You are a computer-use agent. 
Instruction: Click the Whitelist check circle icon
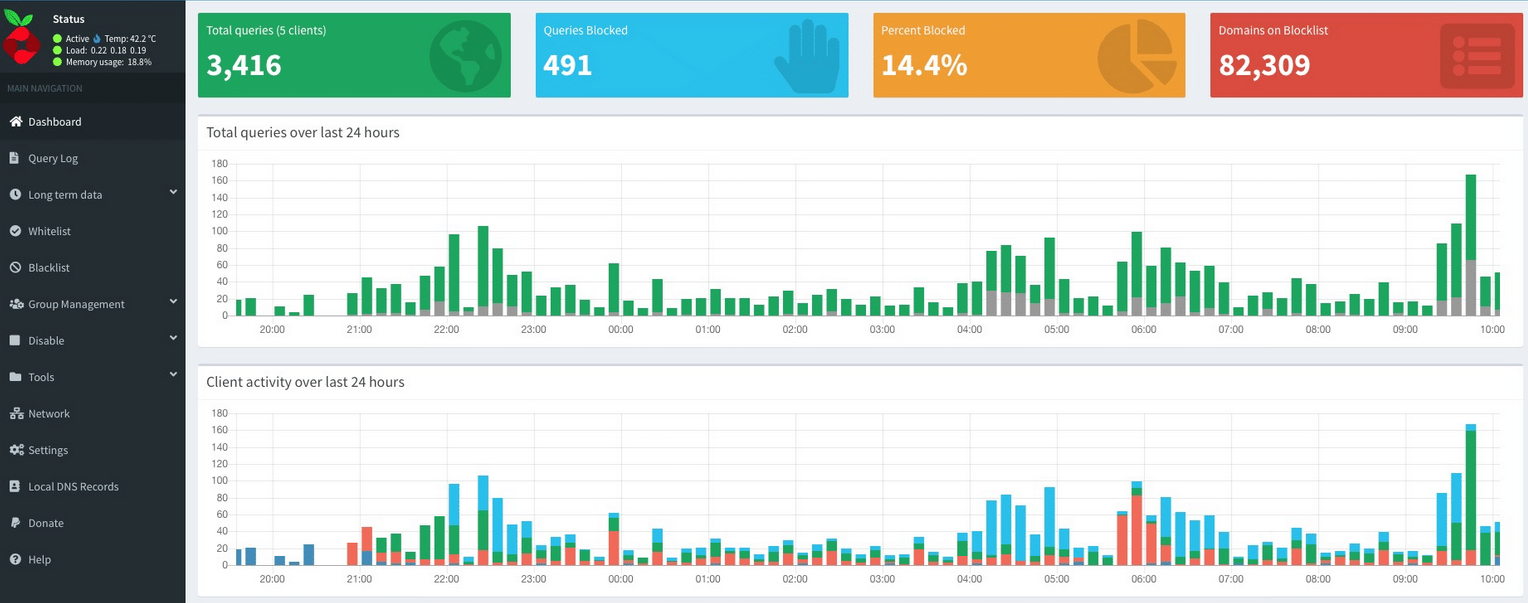15,231
